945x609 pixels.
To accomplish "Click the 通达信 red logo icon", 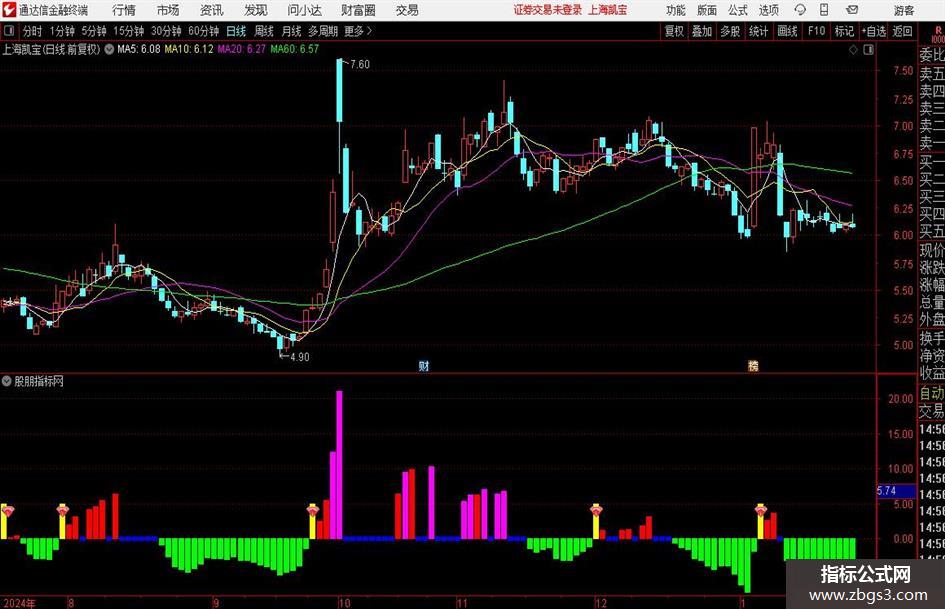I will pyautogui.click(x=9, y=9).
